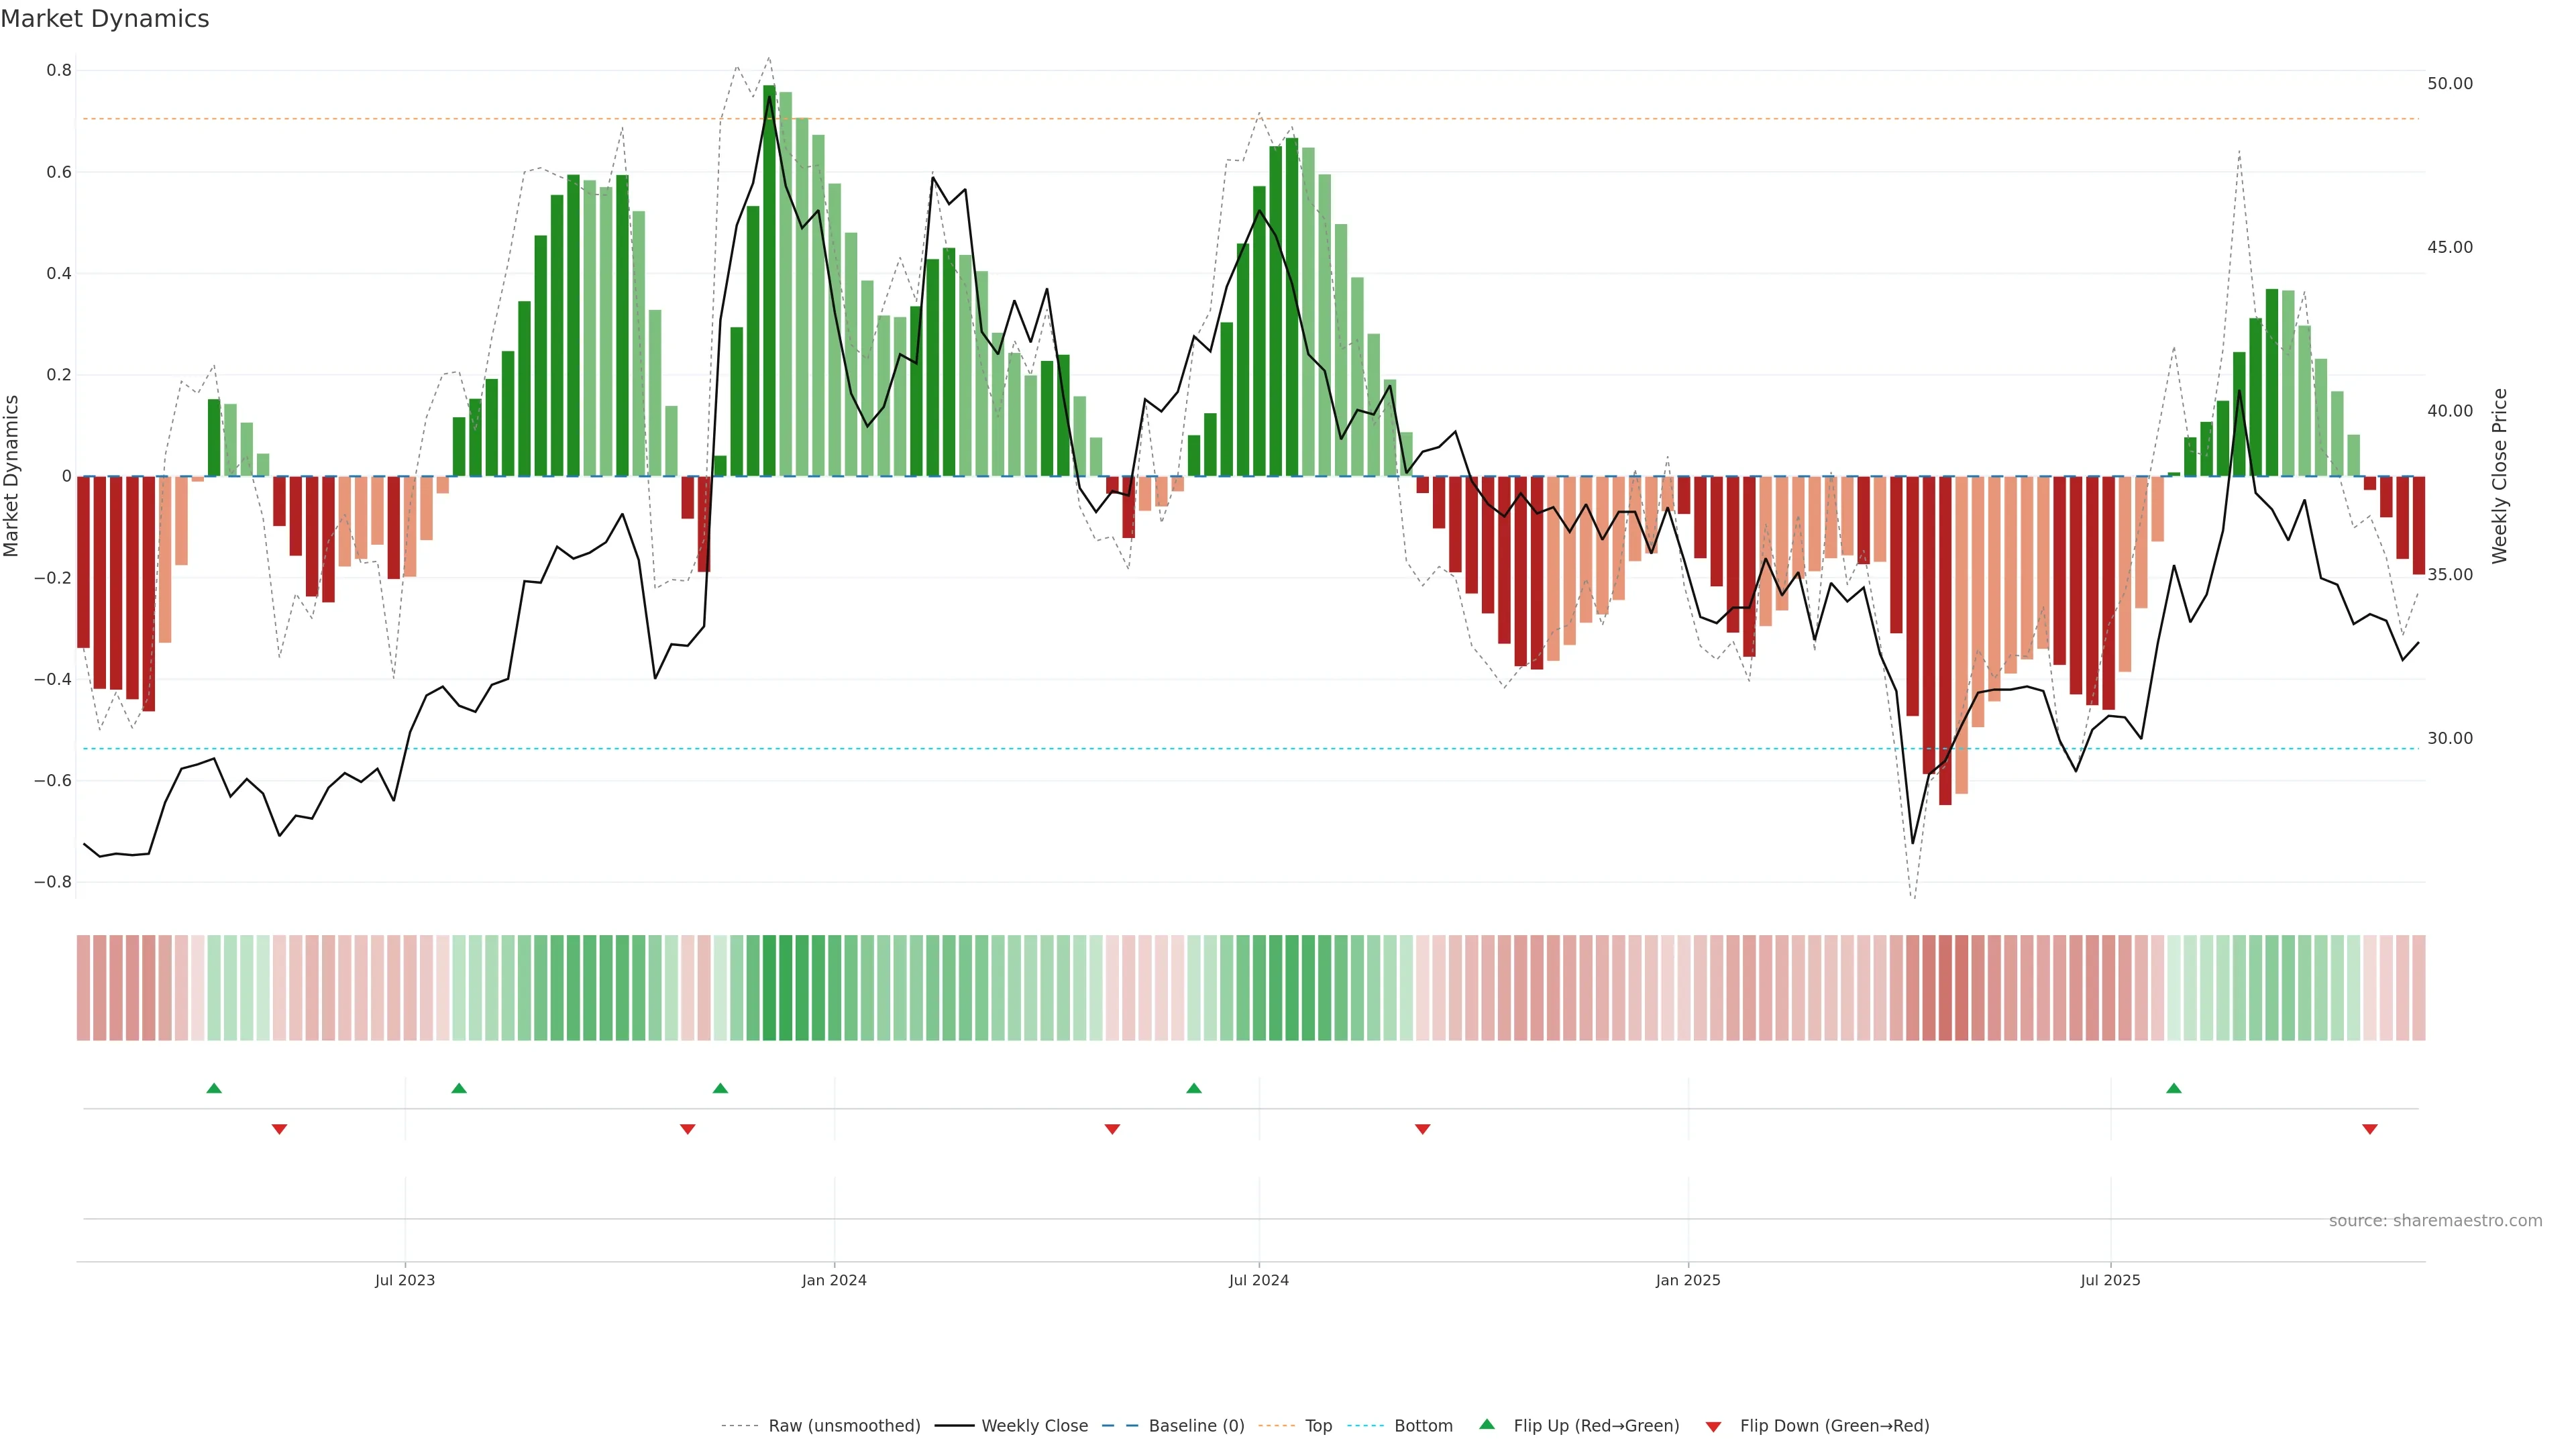Toggle Weekly Close legend entry
This screenshot has height=1449, width=2576.
[x=1034, y=1425]
